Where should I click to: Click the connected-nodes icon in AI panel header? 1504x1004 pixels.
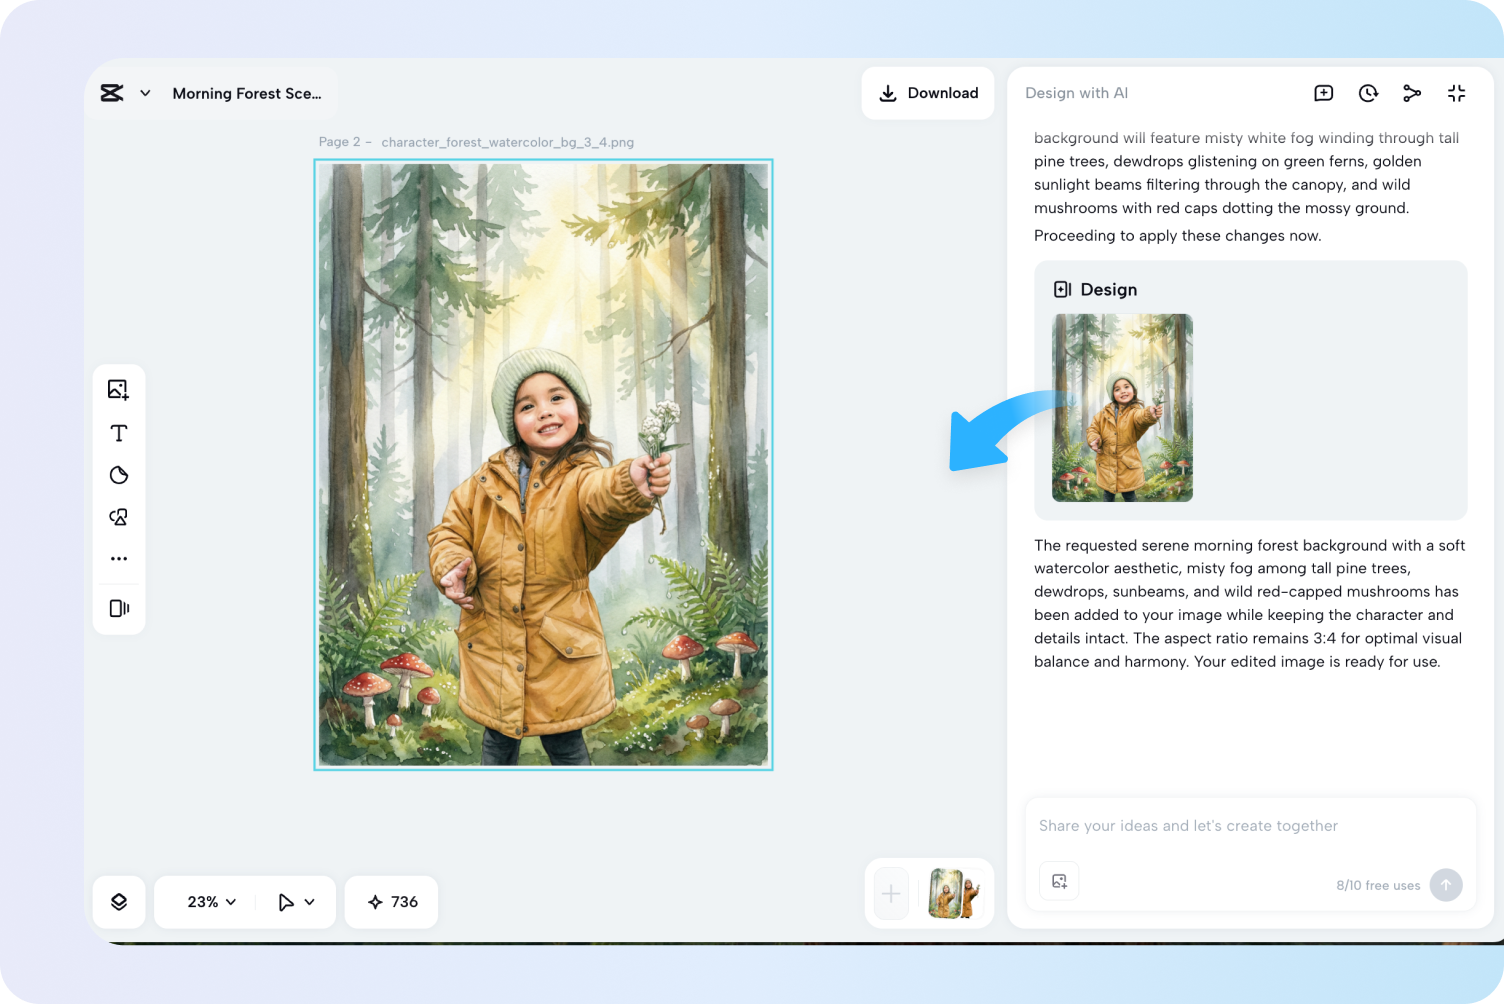(1412, 93)
